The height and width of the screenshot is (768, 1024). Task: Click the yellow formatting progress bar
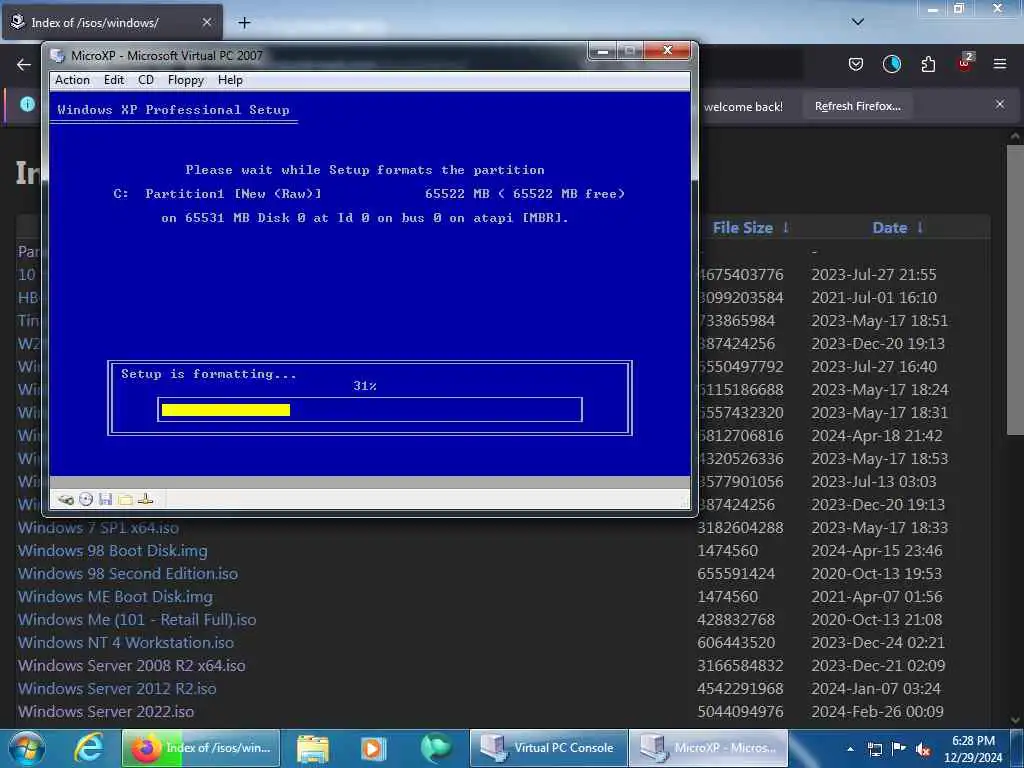226,409
